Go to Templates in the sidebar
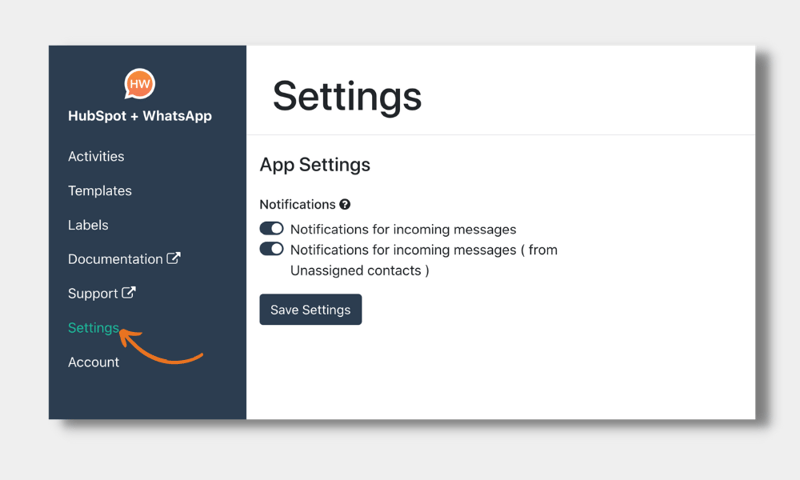This screenshot has height=480, width=800. click(x=100, y=191)
